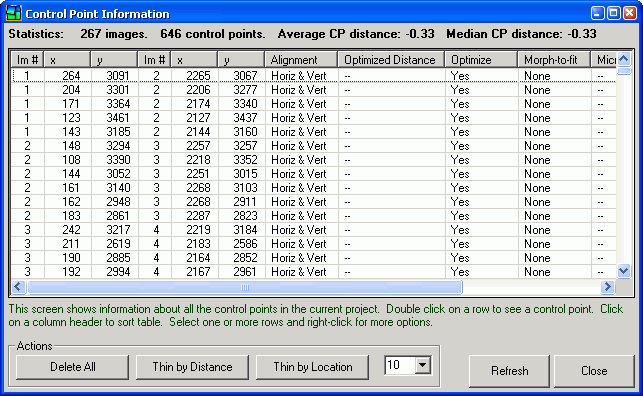Select the row with y value 2948
This screenshot has height=396, width=643.
pyautogui.click(x=314, y=201)
